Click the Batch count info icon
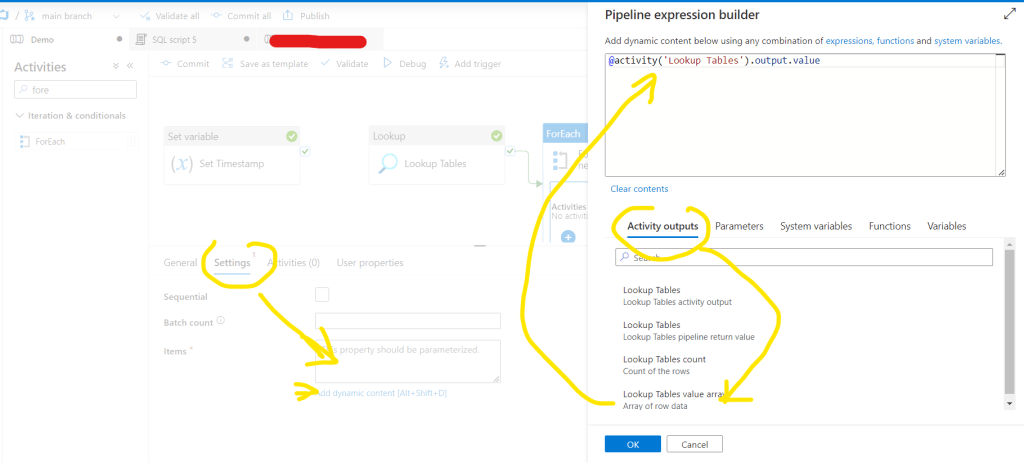Screen dimensions: 1024x463 [x=221, y=322]
